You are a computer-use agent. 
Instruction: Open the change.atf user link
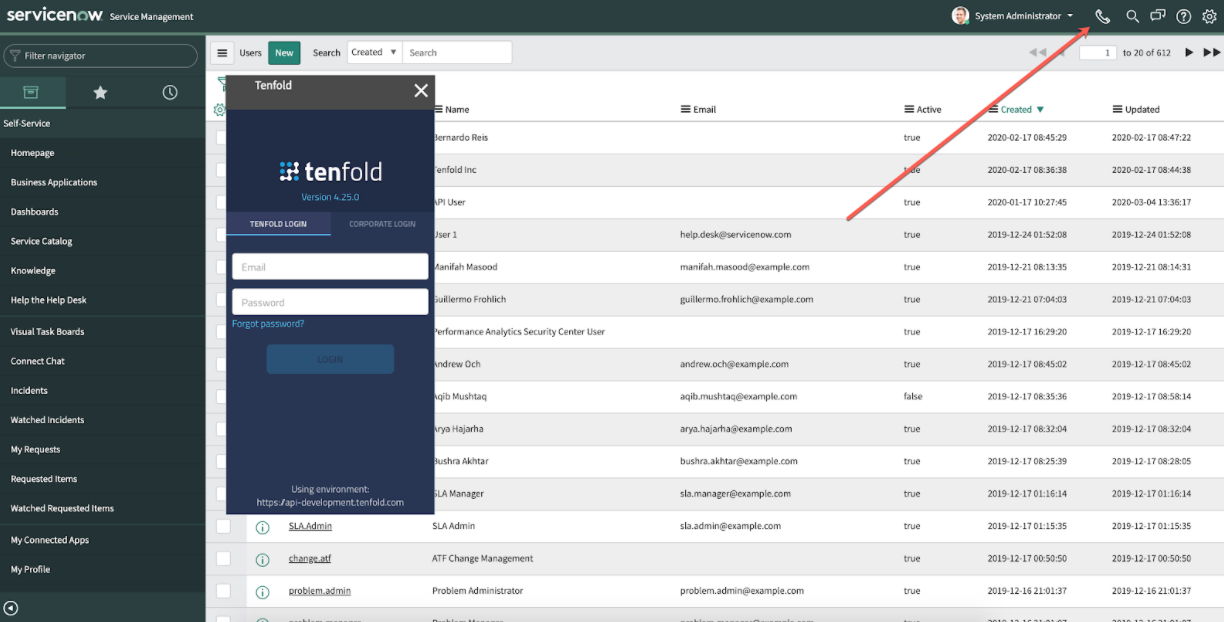click(310, 559)
